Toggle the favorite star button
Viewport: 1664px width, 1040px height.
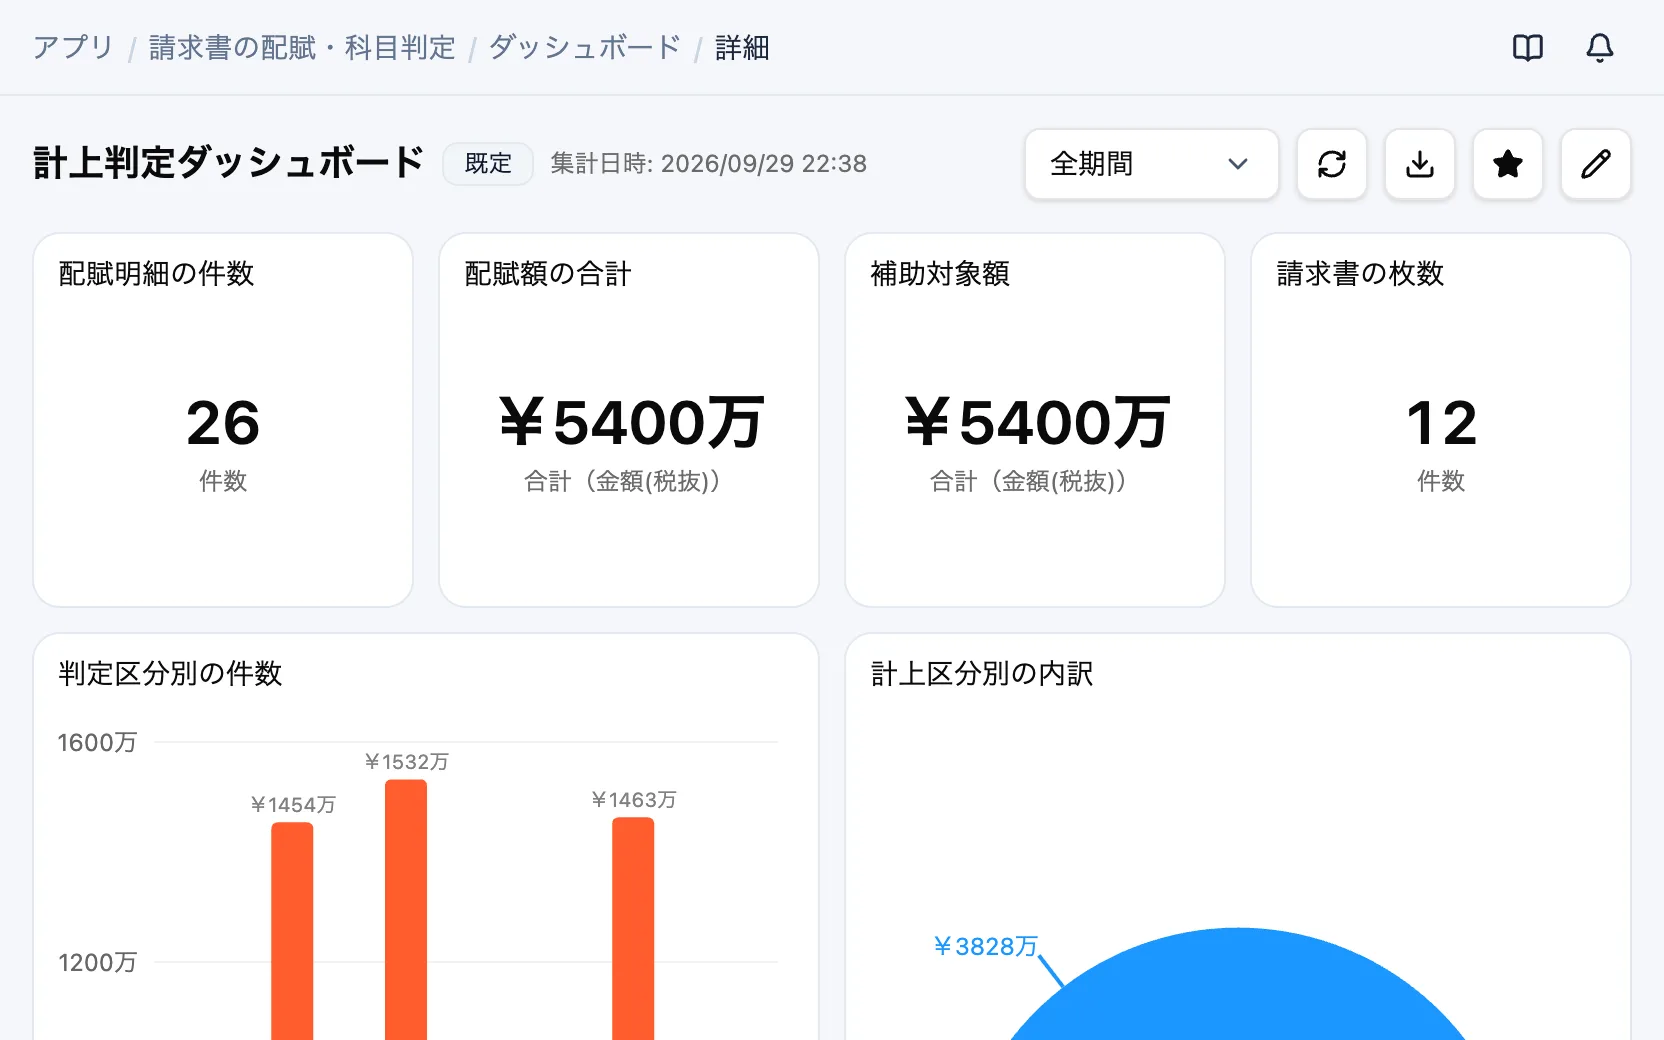1508,164
